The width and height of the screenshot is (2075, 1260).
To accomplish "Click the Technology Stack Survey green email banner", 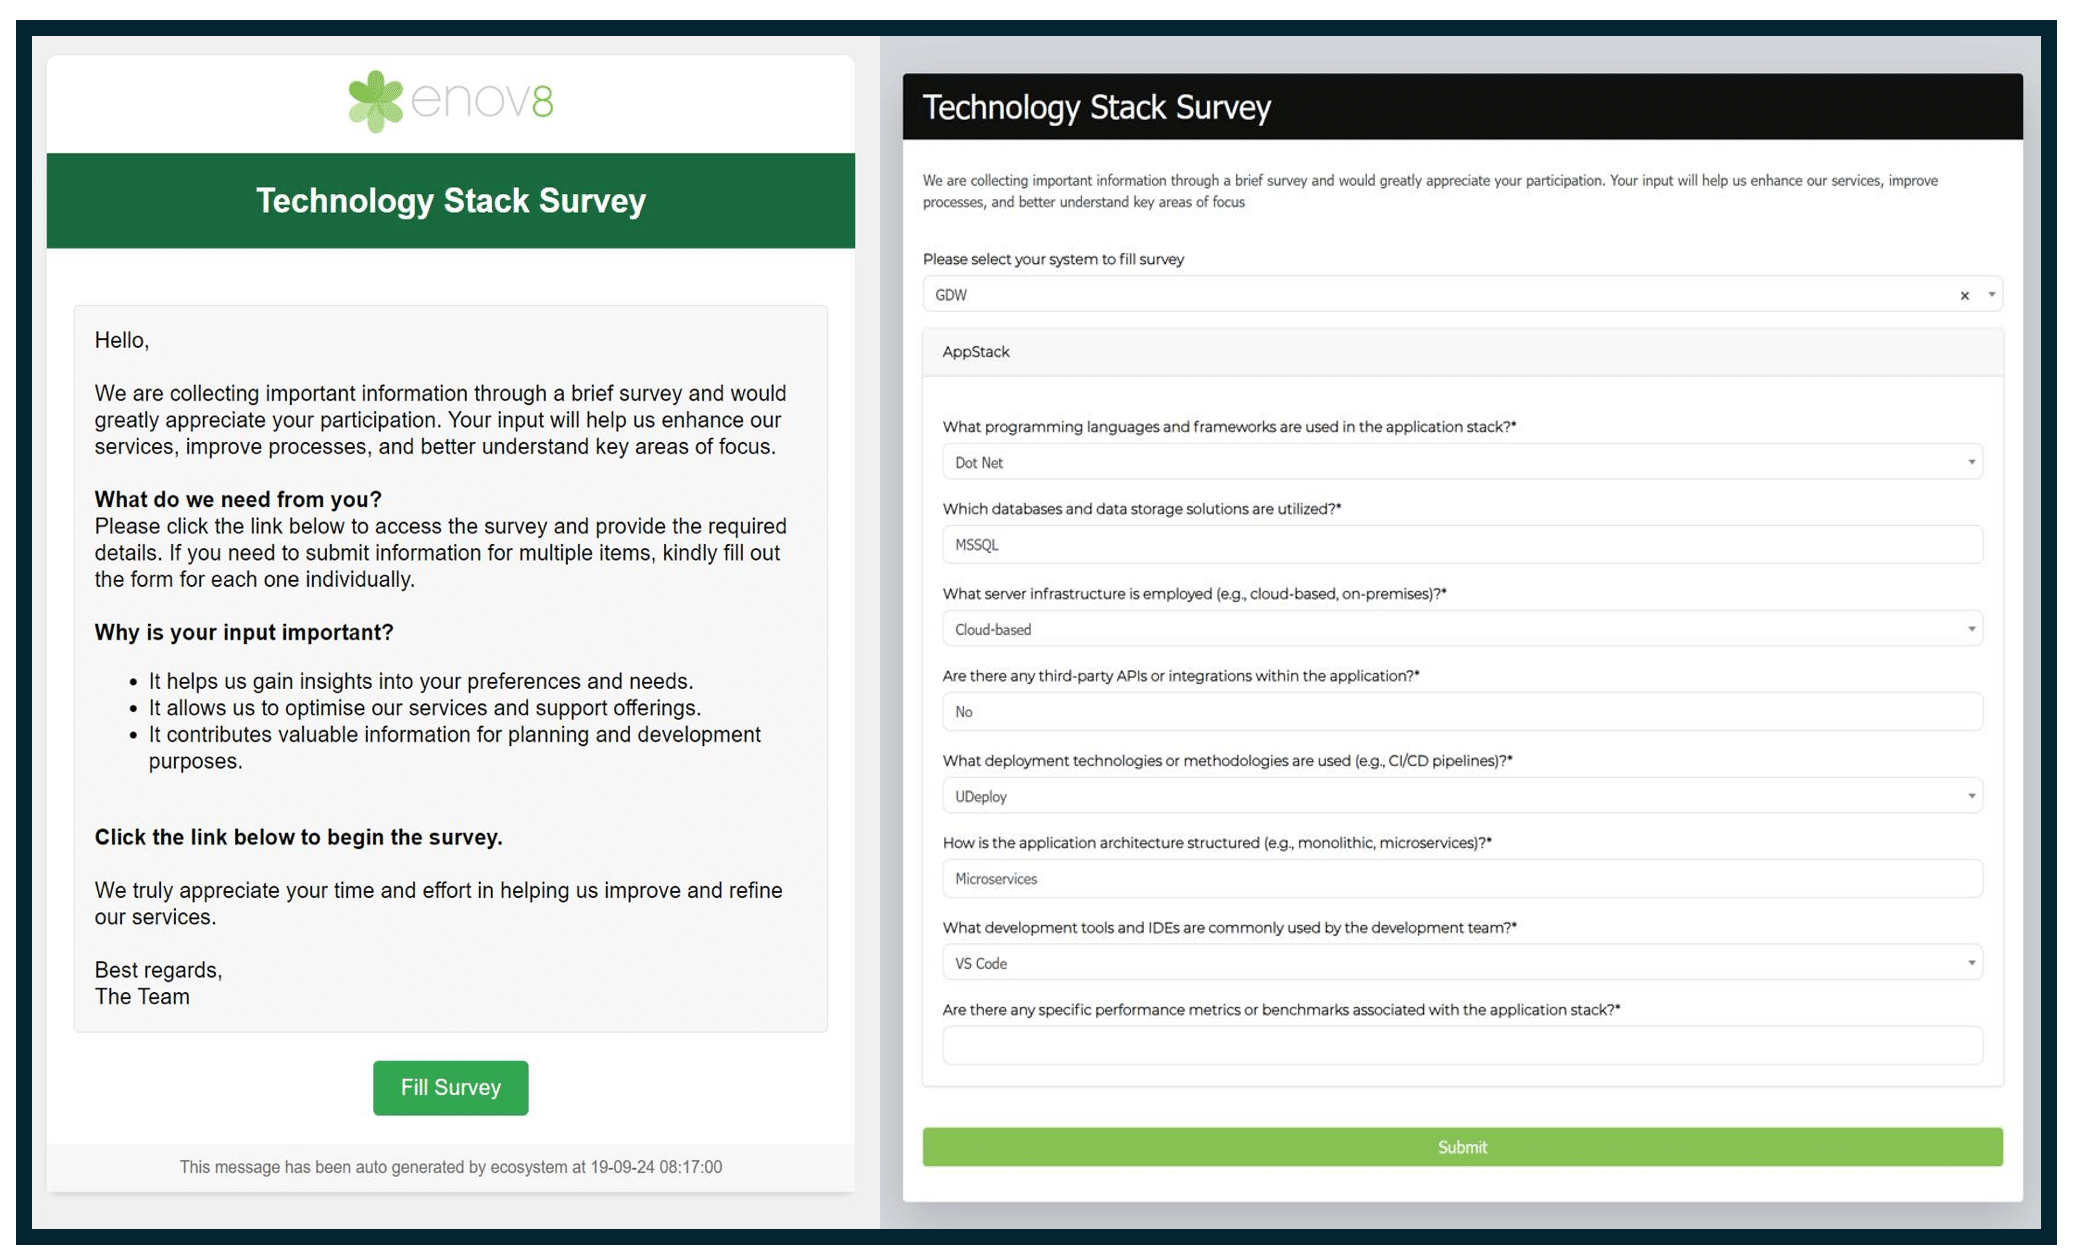I will [x=450, y=200].
